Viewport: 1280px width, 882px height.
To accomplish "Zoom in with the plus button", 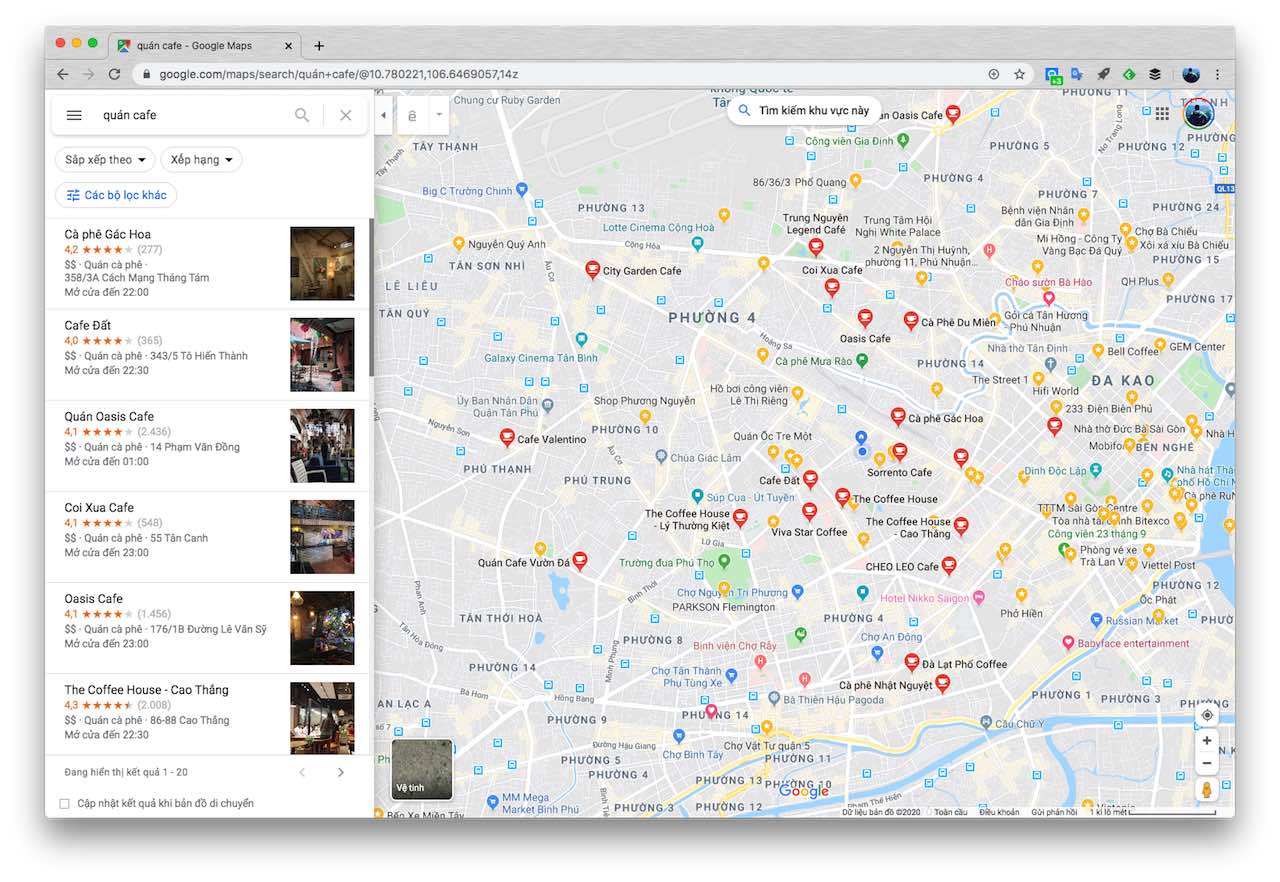I will pos(1207,741).
